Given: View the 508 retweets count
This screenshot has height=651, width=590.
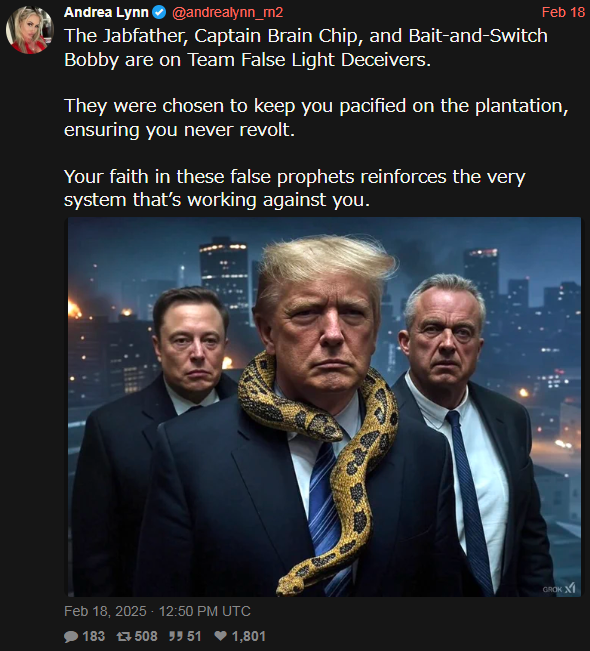Looking at the screenshot, I should (x=146, y=636).
